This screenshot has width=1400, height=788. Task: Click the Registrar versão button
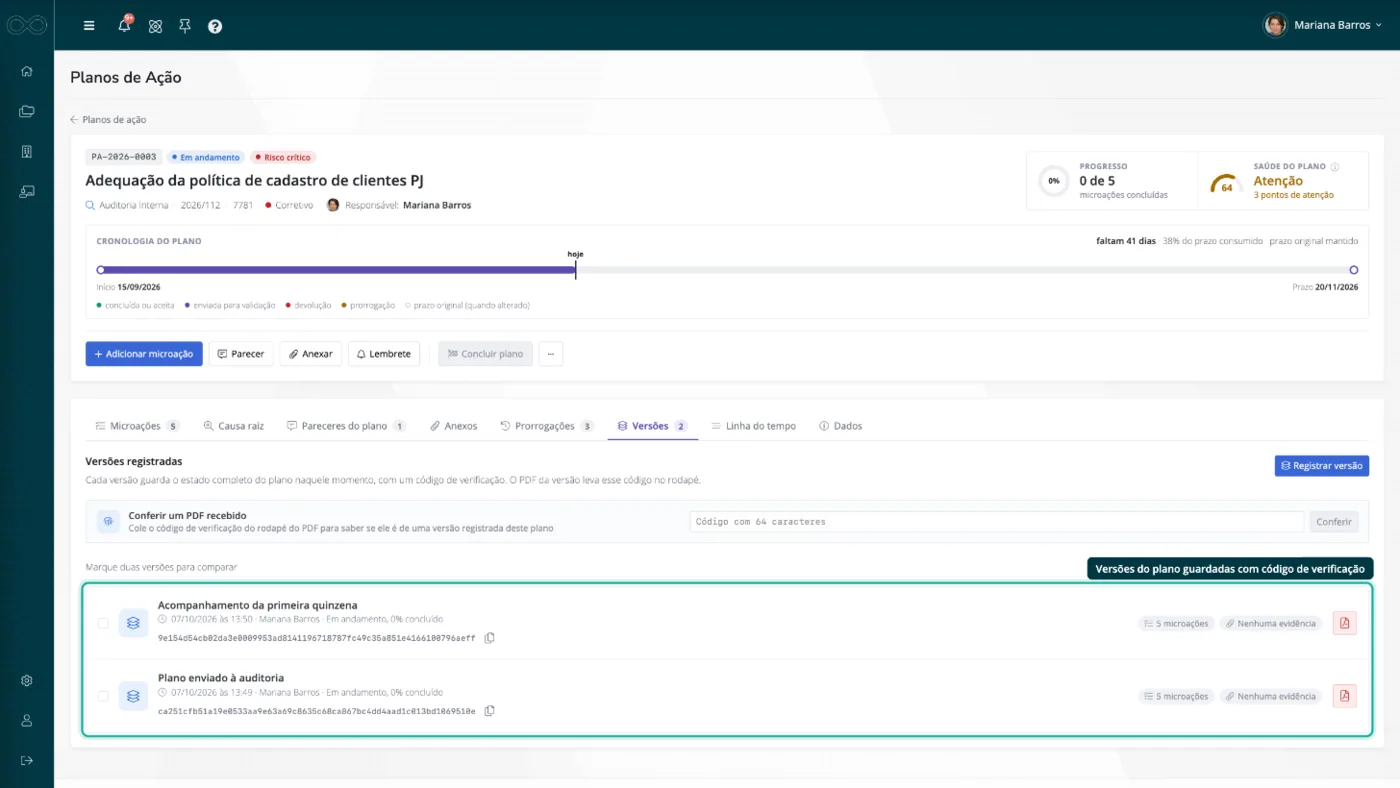tap(1321, 466)
